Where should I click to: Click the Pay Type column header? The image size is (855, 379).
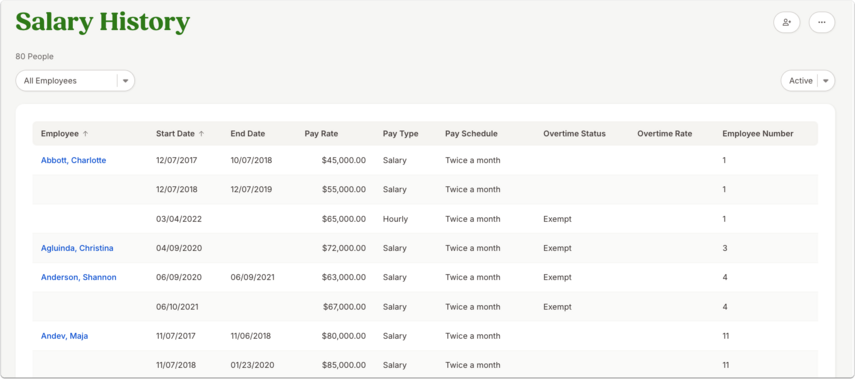(x=400, y=134)
